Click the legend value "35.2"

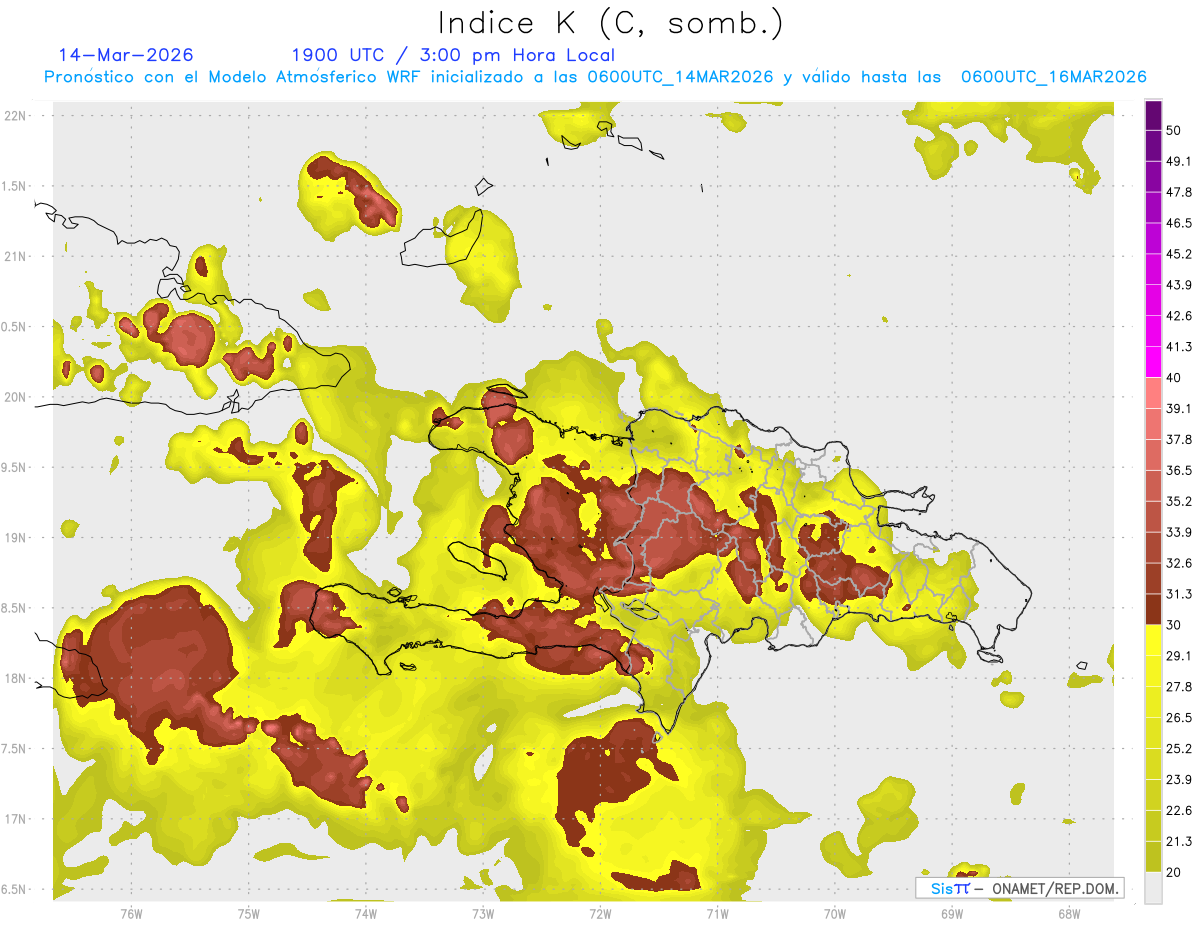1179,501
